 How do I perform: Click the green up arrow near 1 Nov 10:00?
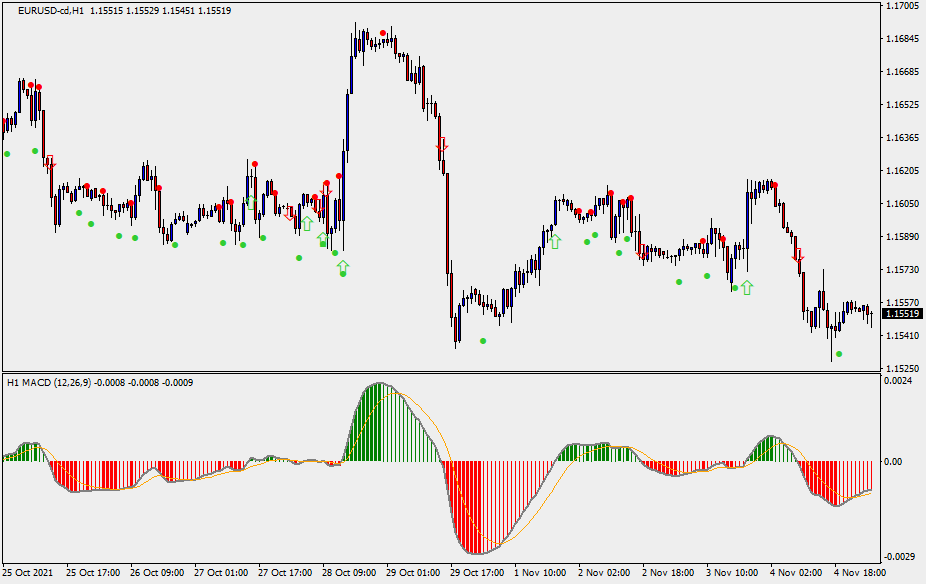tap(554, 241)
